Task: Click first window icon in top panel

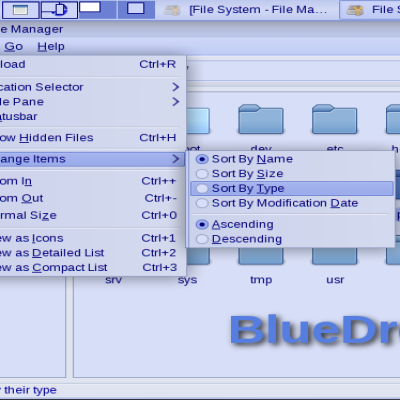Action: pyautogui.click(x=20, y=10)
